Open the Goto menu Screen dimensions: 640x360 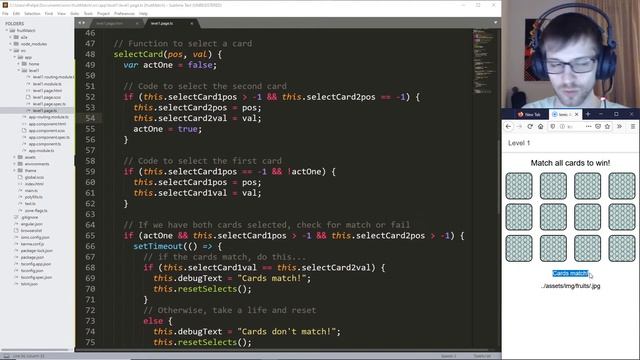click(75, 13)
